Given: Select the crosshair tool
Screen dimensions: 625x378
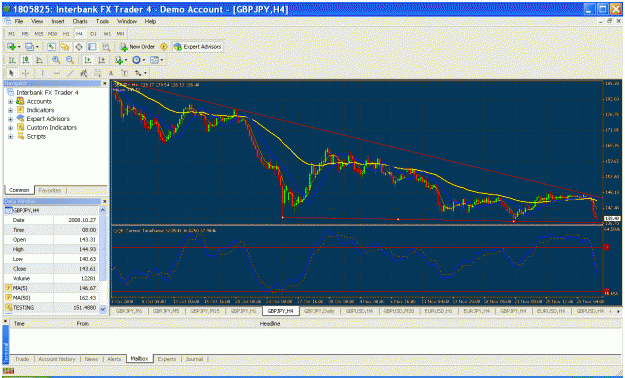Looking at the screenshot, I should click(26, 73).
